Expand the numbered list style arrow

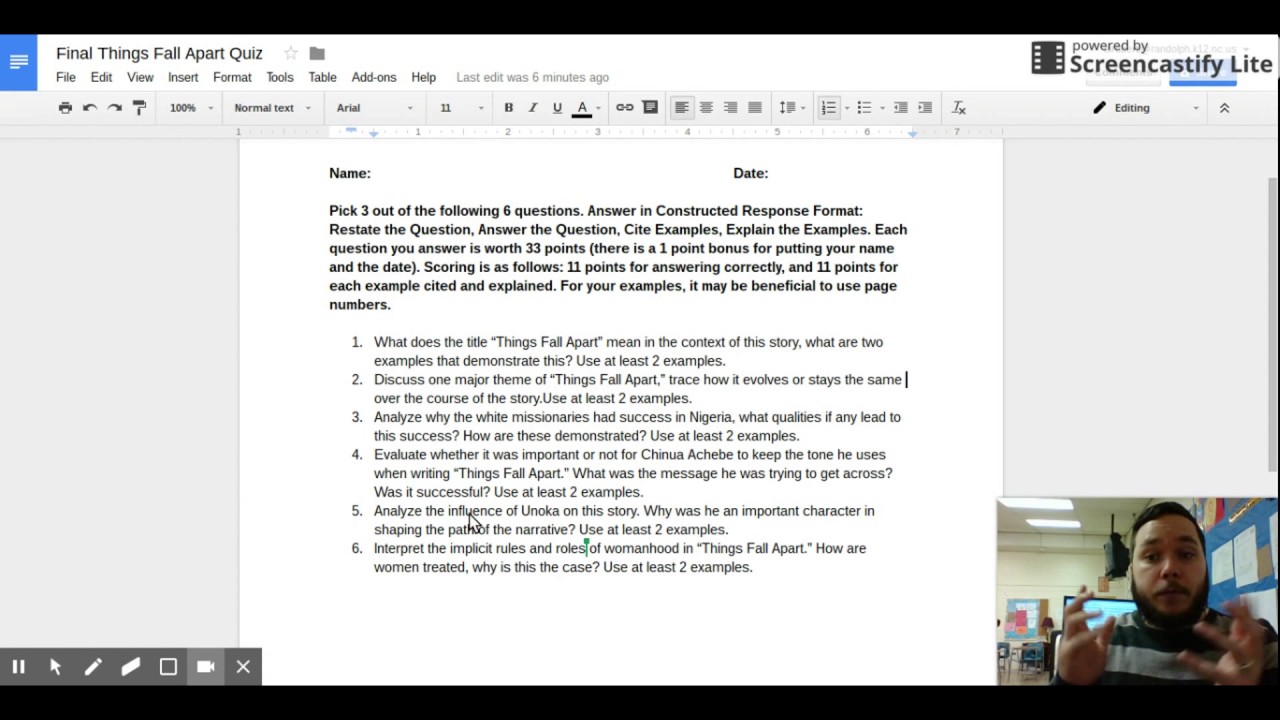(847, 108)
